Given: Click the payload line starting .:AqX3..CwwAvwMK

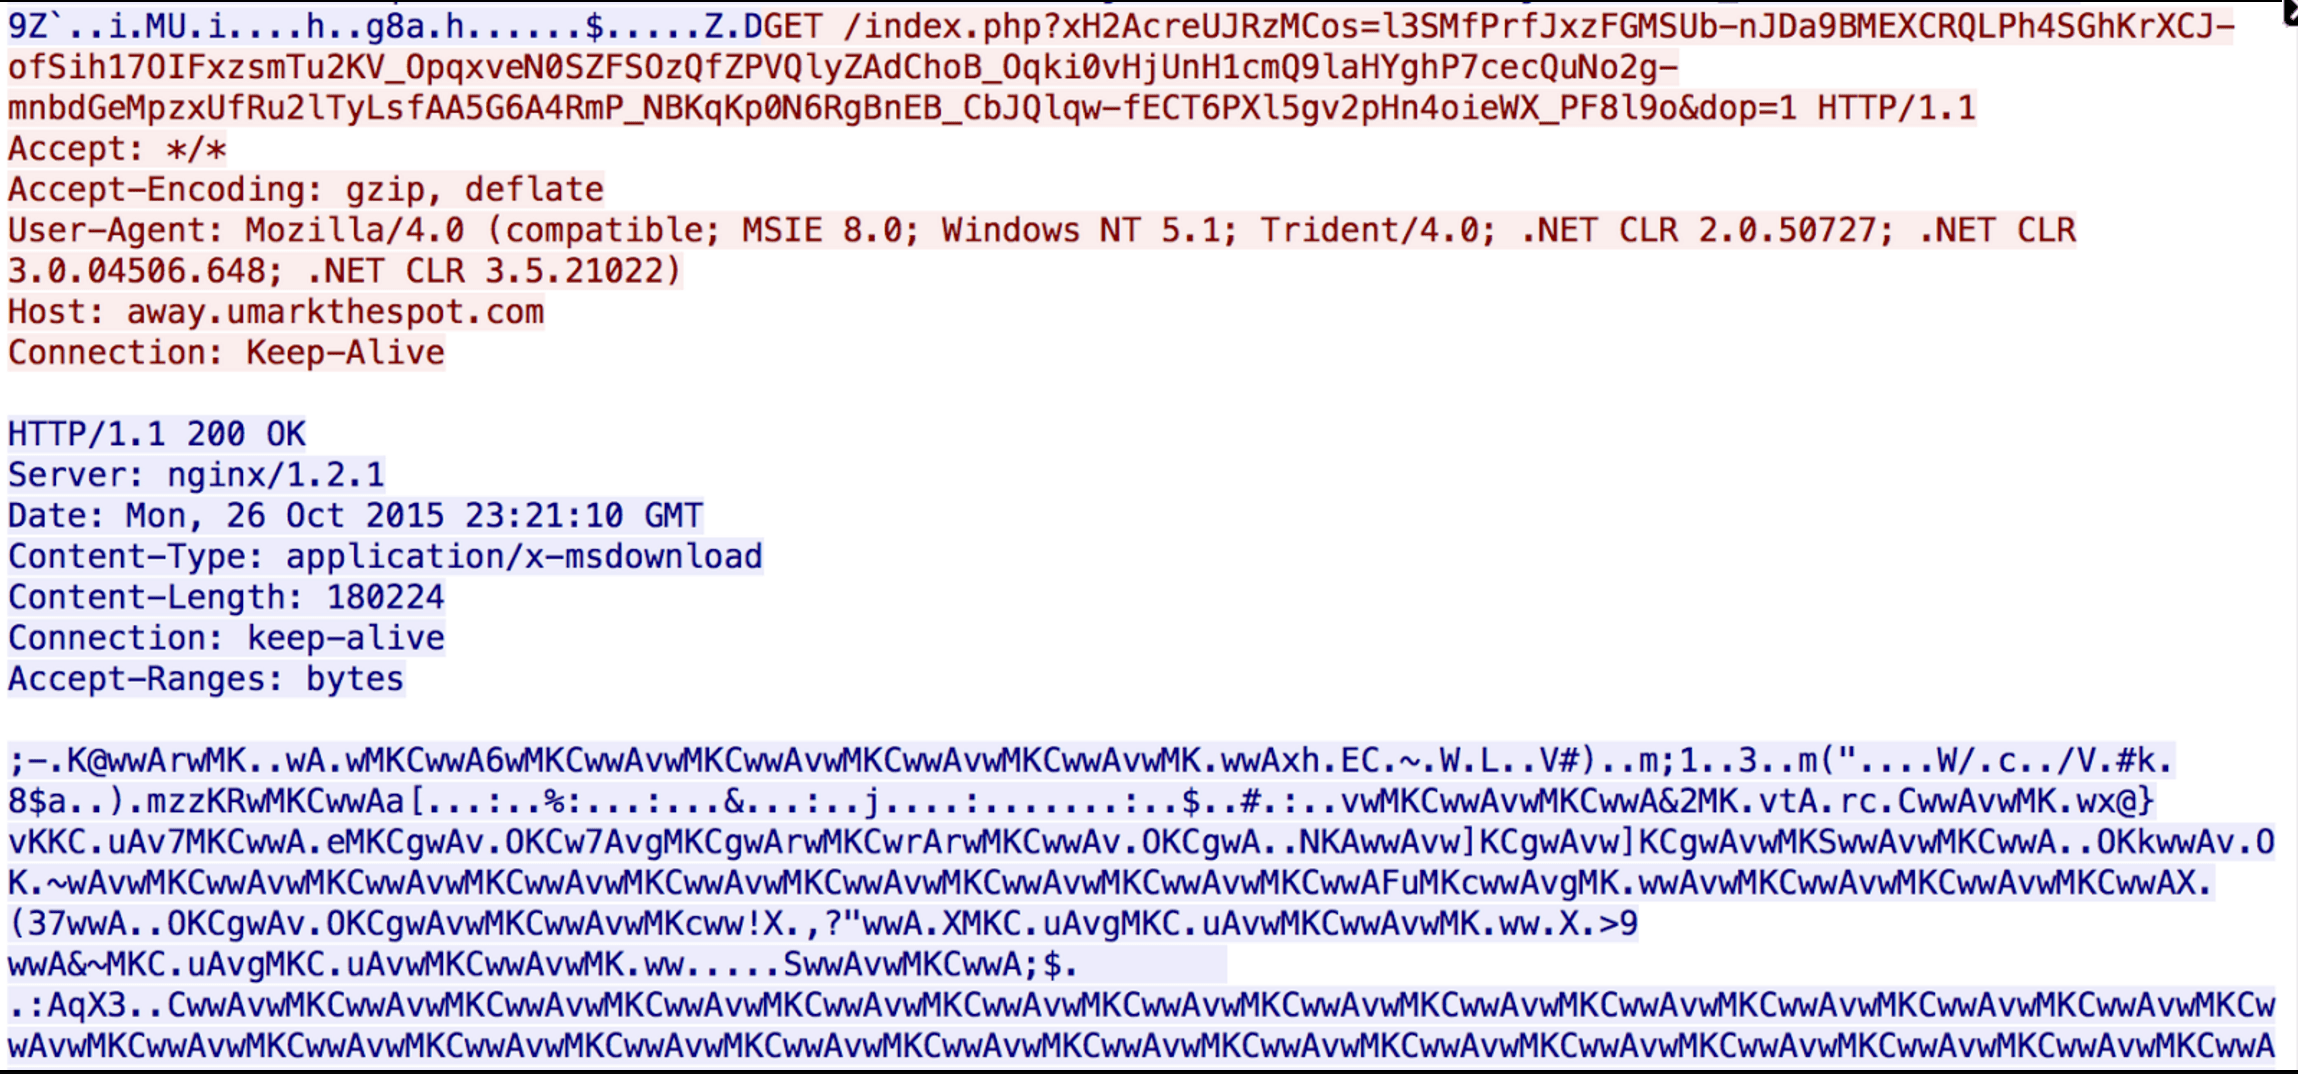Looking at the screenshot, I should (1141, 1005).
